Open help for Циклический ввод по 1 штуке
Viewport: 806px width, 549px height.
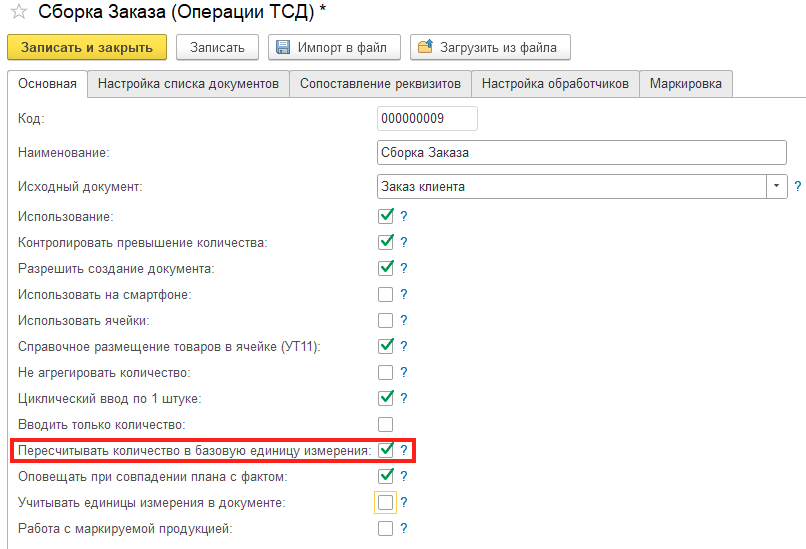(404, 398)
